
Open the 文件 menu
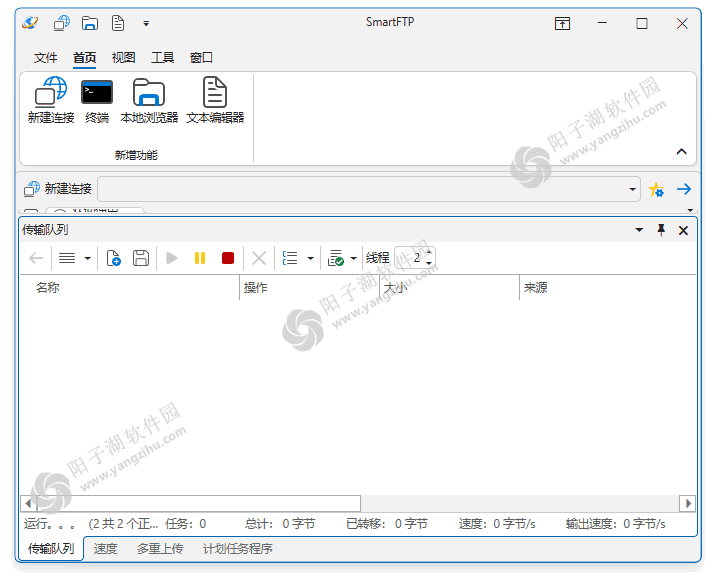45,58
